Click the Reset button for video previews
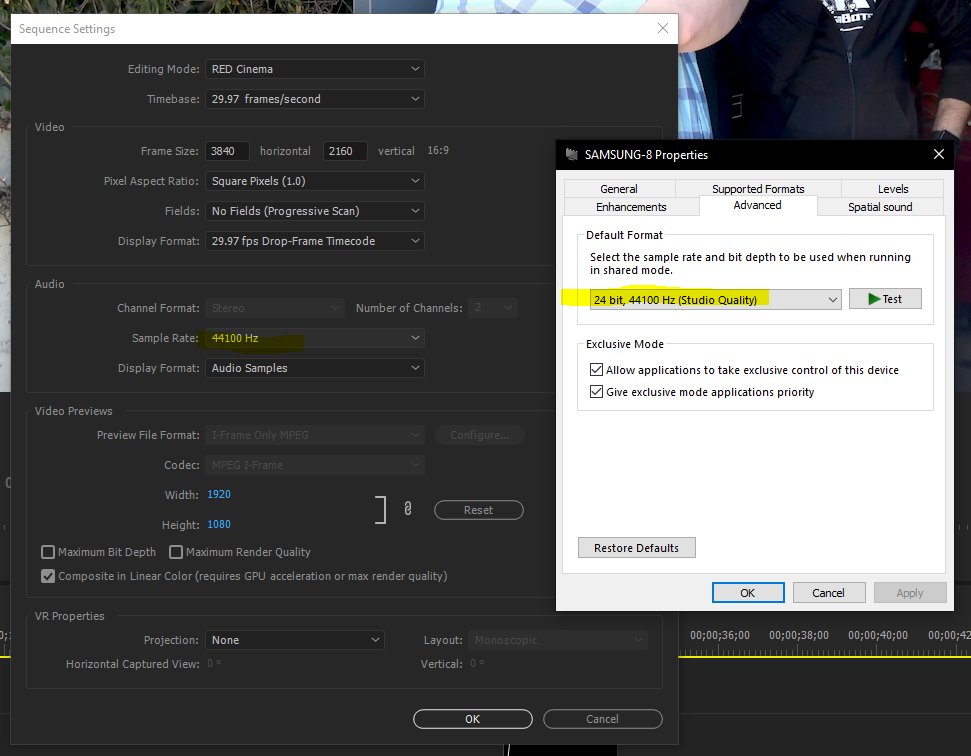This screenshot has height=756, width=971. tap(479, 510)
